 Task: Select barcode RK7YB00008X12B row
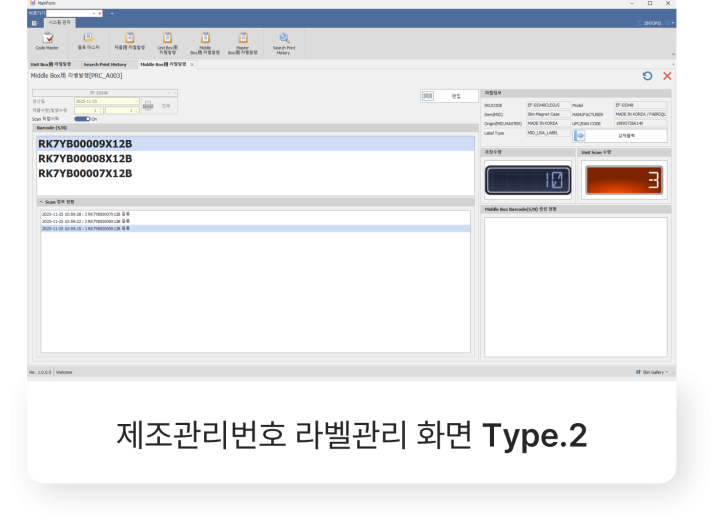[255, 158]
